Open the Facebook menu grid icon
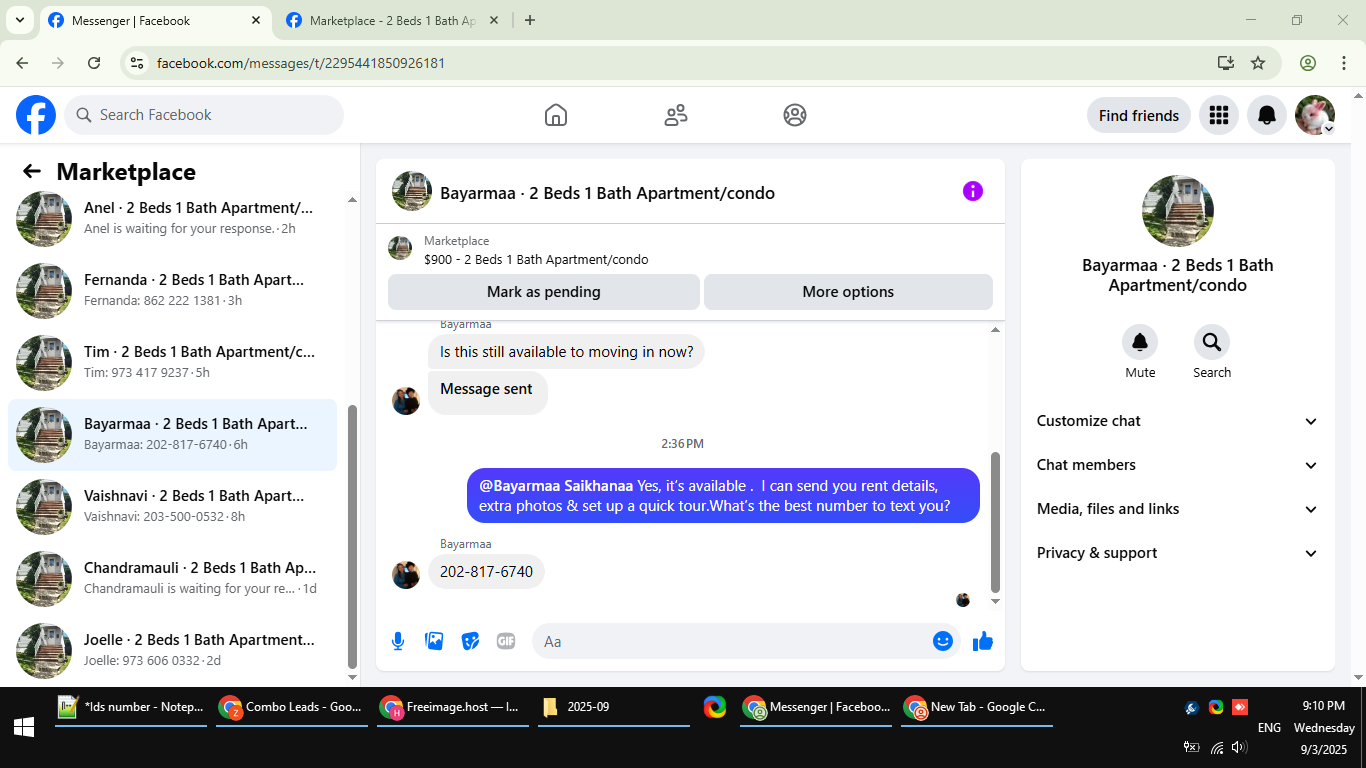This screenshot has width=1366, height=768. tap(1218, 115)
